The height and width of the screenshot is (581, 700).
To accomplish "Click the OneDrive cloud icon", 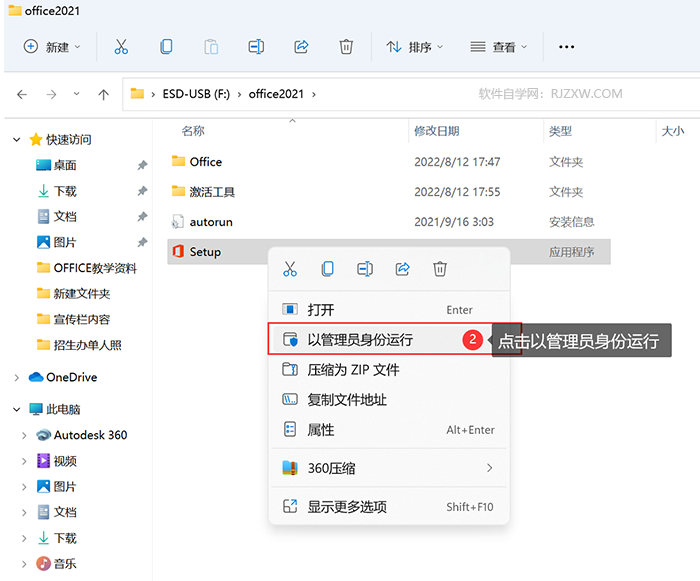I will 36,377.
